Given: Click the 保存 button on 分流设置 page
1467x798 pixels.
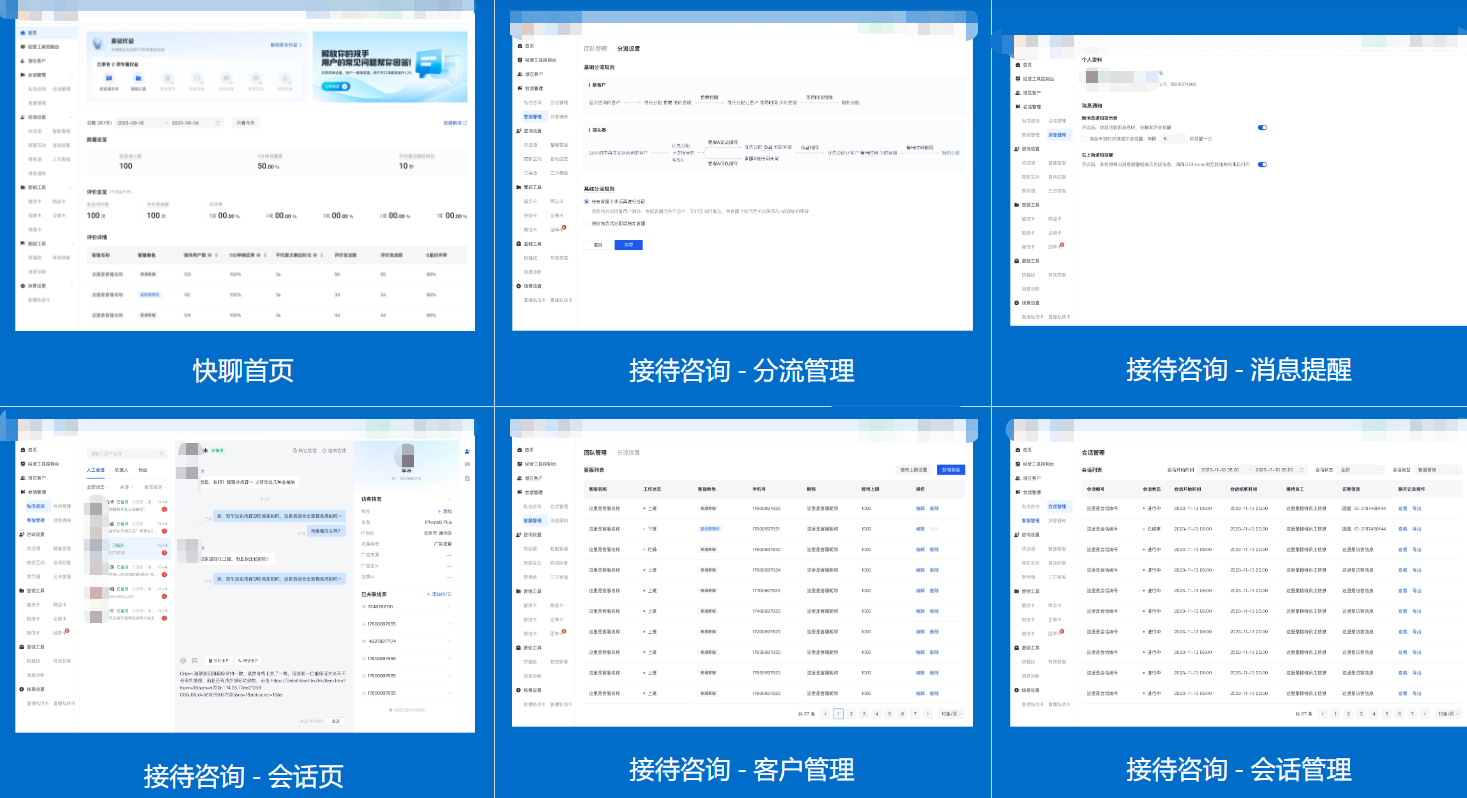Looking at the screenshot, I should [x=629, y=244].
